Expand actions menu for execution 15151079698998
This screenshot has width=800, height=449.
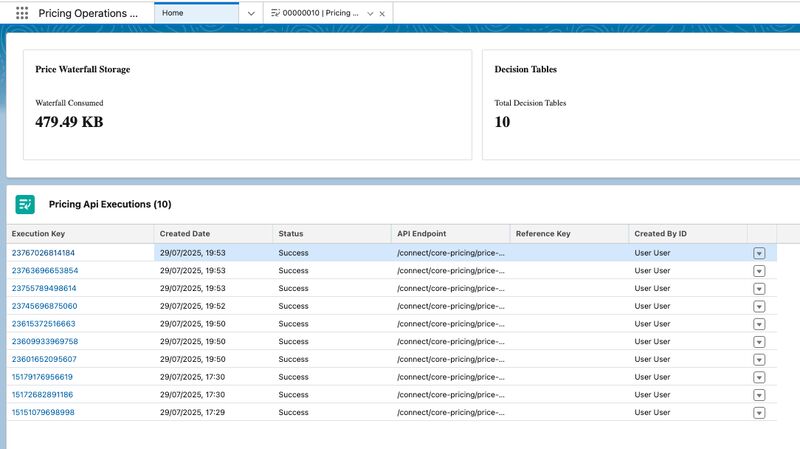coord(759,413)
